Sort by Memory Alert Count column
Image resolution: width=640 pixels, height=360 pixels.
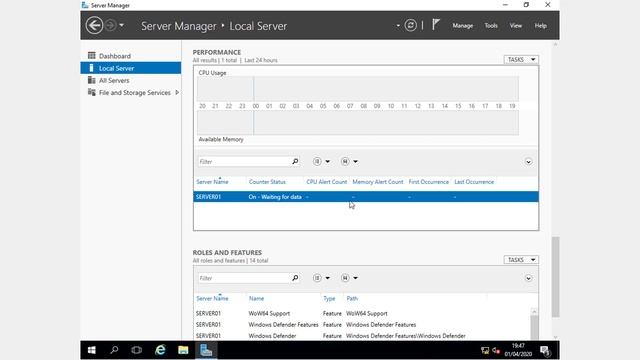click(x=378, y=182)
